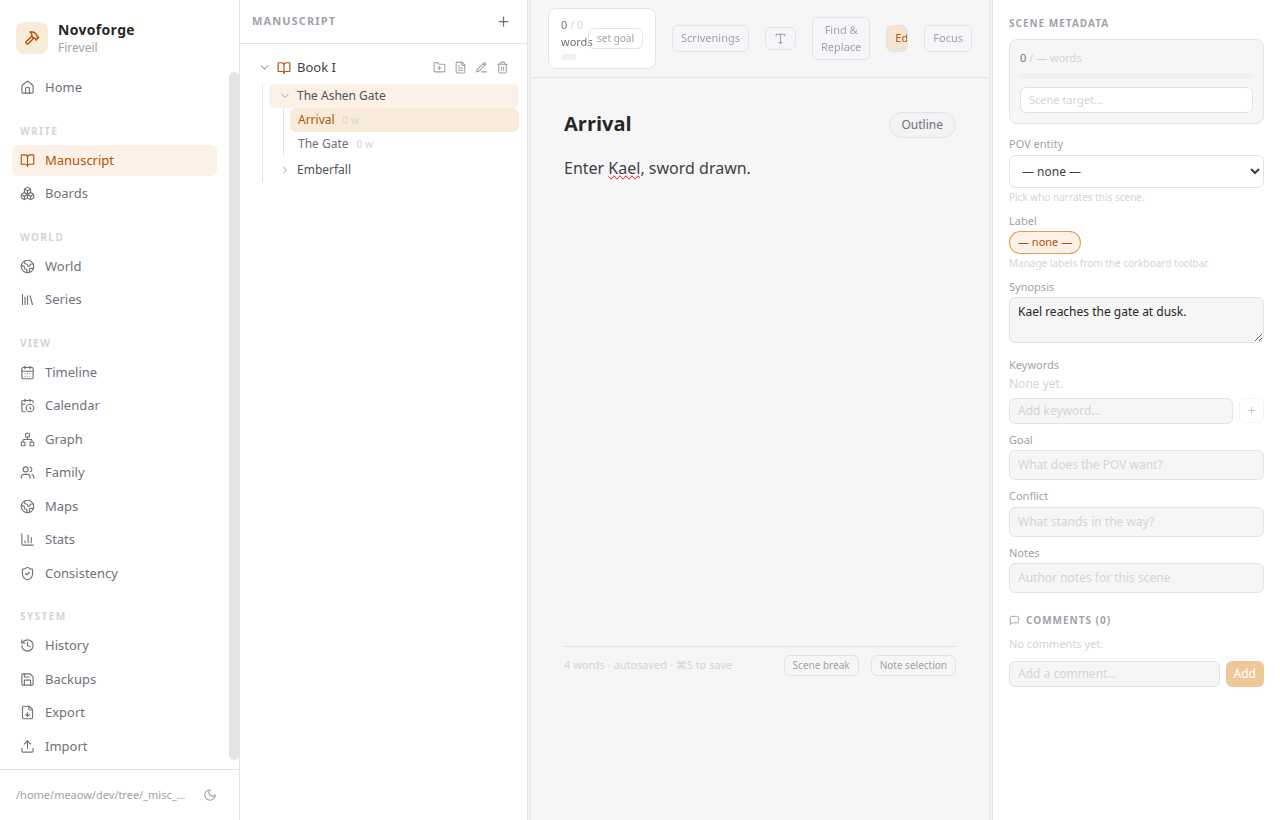This screenshot has width=1280, height=820.
Task: Open Series in the sidebar
Action: coord(114,299)
